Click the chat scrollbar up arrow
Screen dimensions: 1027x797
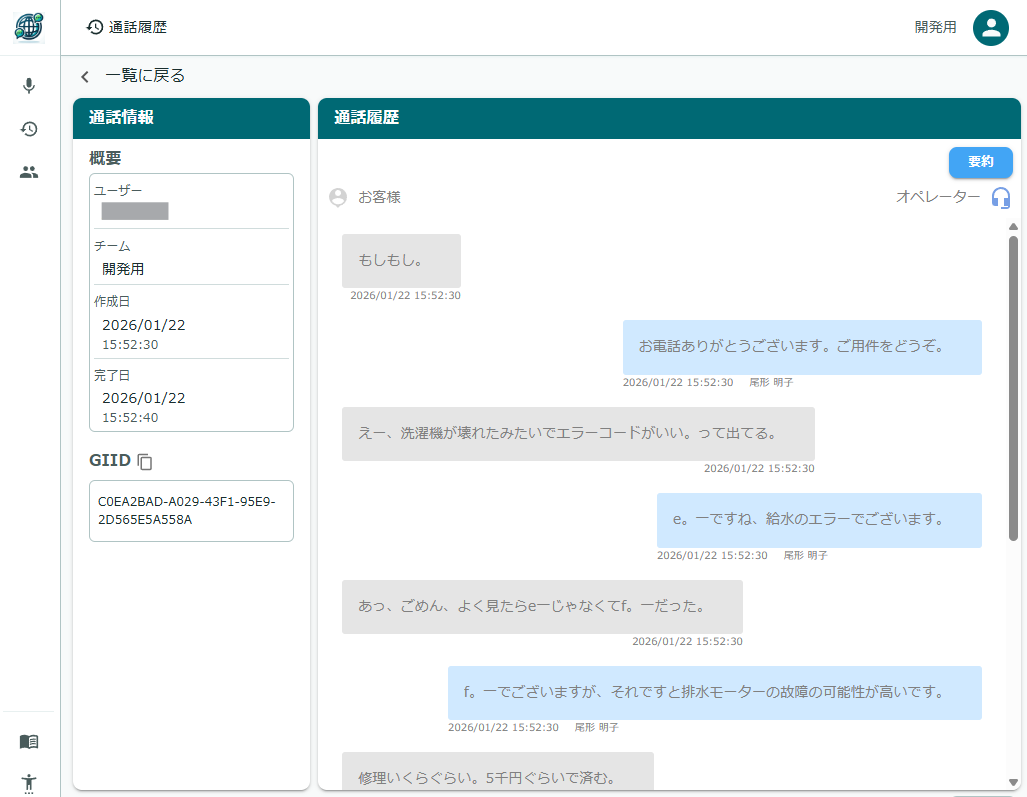pyautogui.click(x=1013, y=227)
